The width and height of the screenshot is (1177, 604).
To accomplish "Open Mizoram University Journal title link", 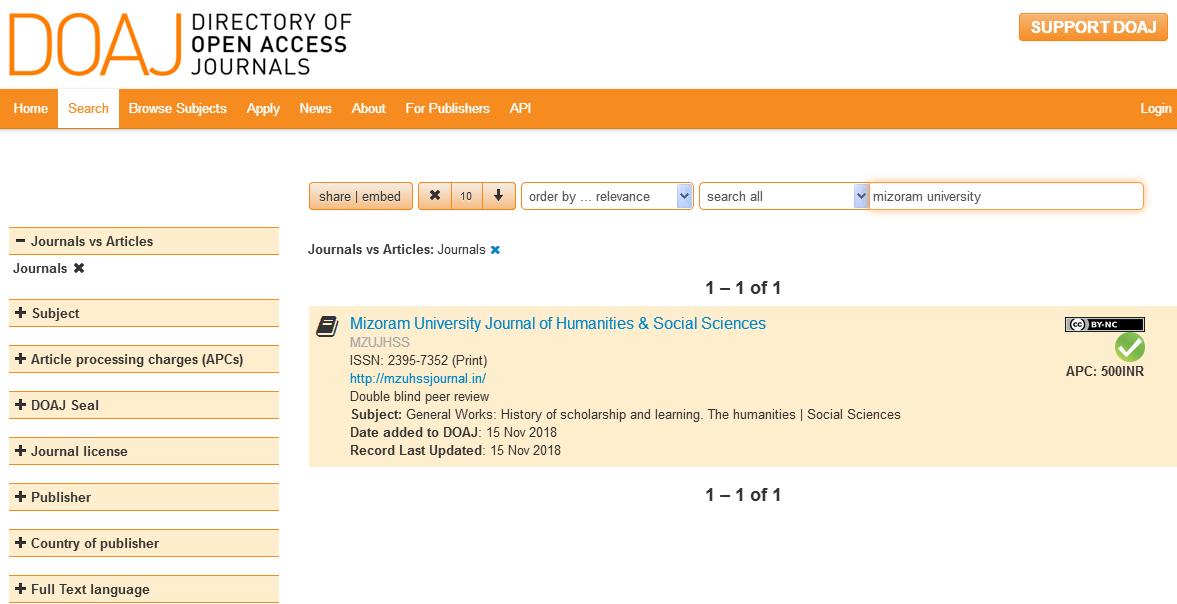I will (x=557, y=323).
